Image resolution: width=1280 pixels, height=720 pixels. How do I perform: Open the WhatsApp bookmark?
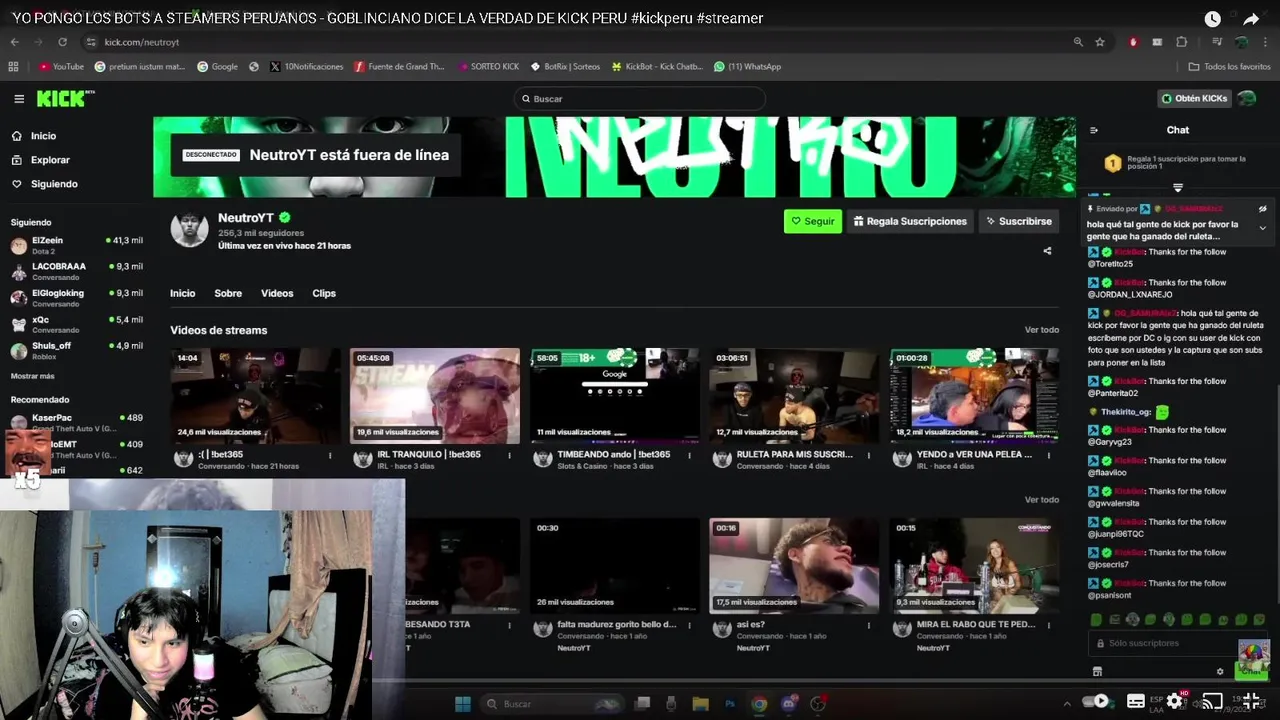click(747, 67)
